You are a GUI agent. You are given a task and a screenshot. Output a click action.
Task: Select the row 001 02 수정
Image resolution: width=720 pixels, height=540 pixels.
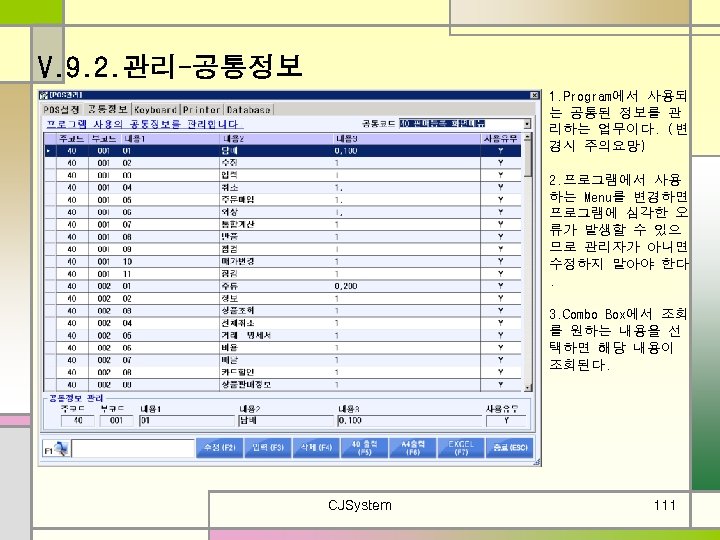click(283, 163)
